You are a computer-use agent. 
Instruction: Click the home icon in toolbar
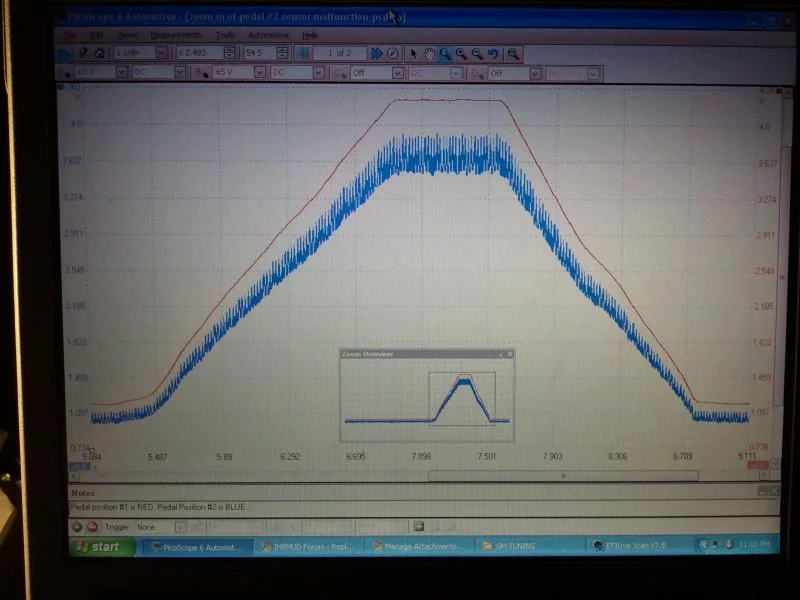100,52
